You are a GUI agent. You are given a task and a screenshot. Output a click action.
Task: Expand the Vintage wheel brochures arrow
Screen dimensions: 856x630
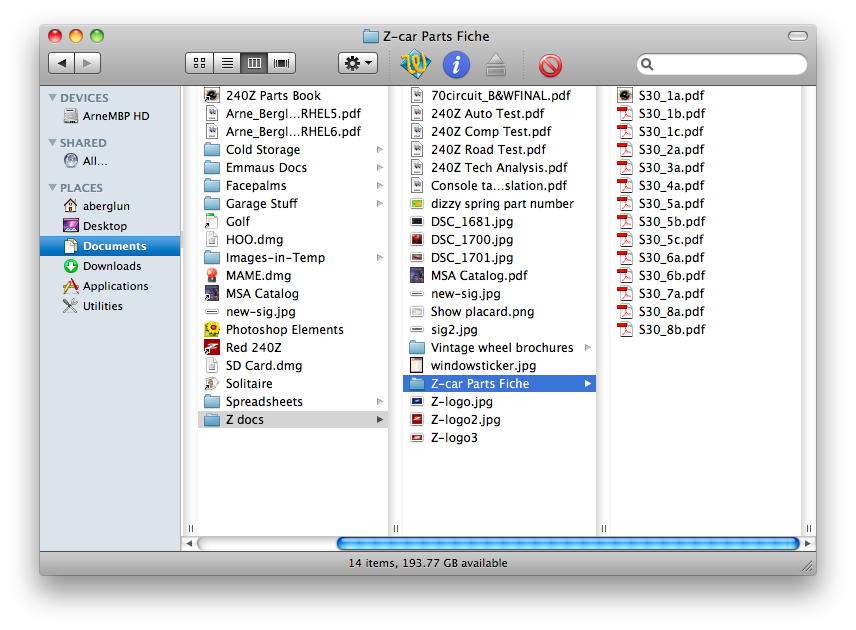coord(588,348)
